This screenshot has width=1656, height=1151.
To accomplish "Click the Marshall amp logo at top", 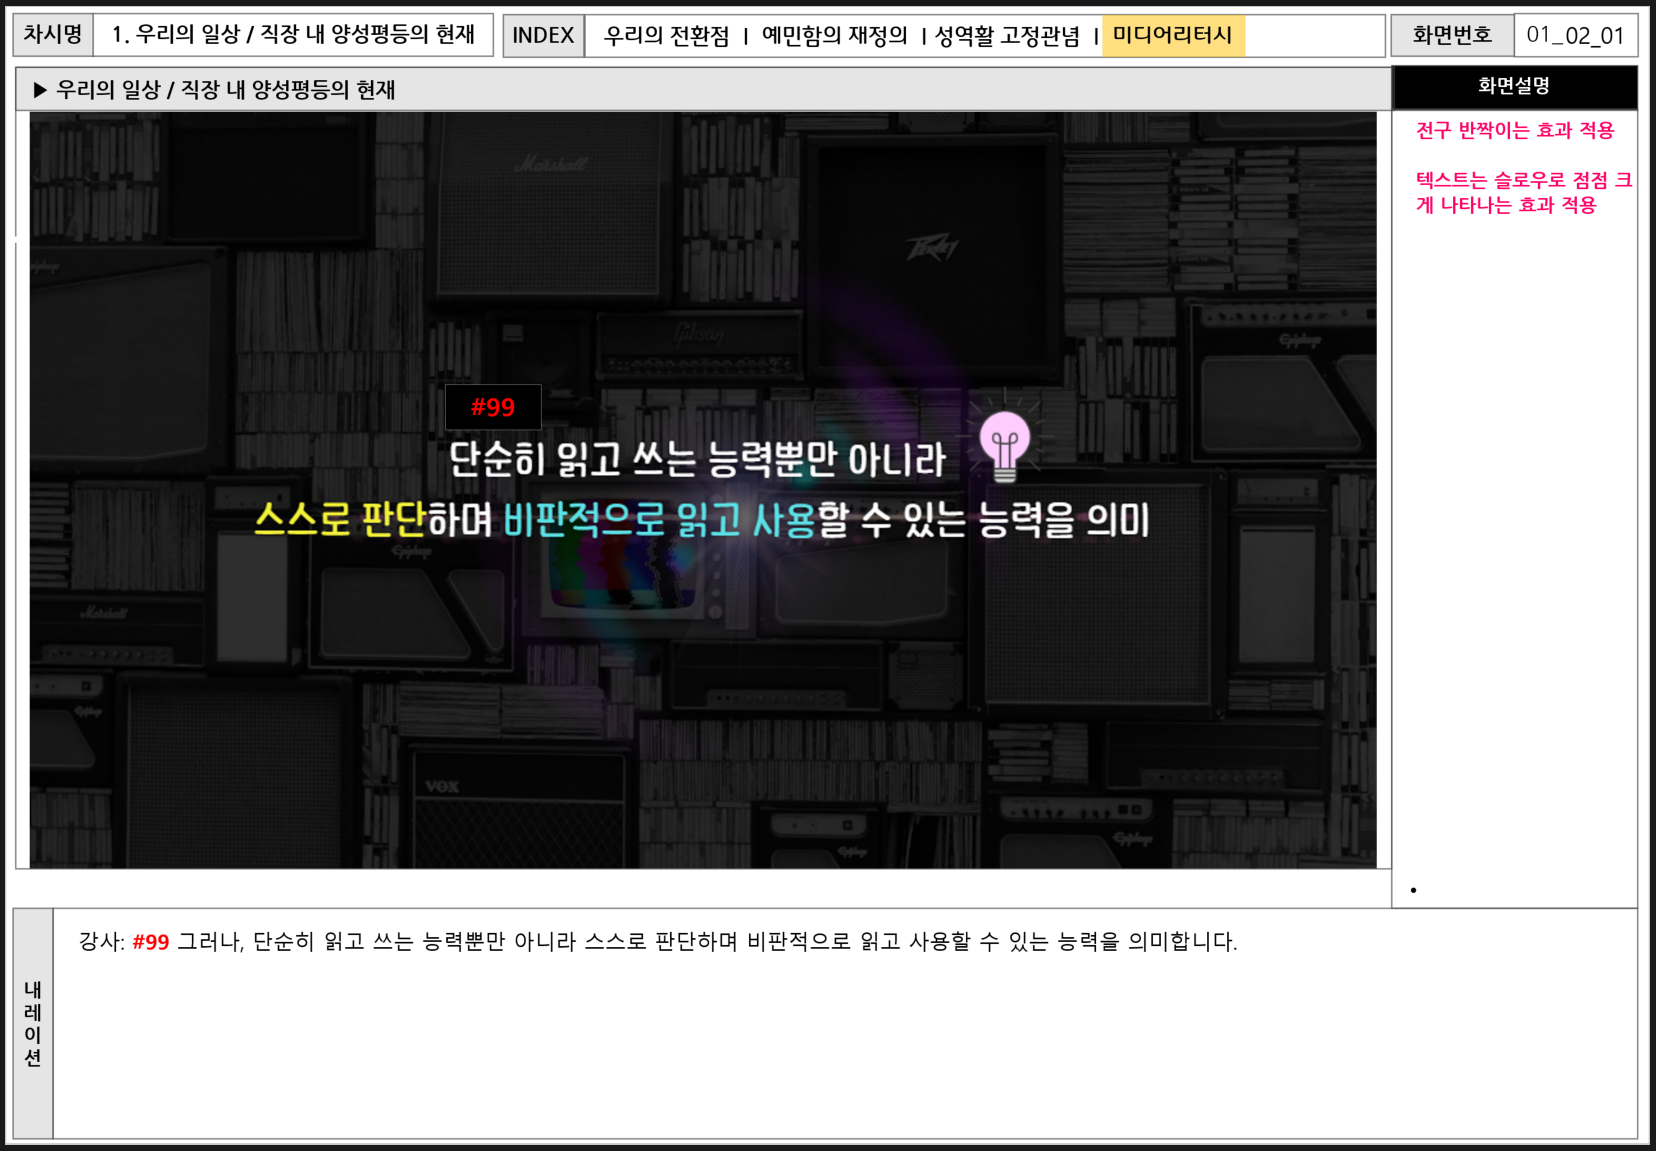I will click(551, 163).
